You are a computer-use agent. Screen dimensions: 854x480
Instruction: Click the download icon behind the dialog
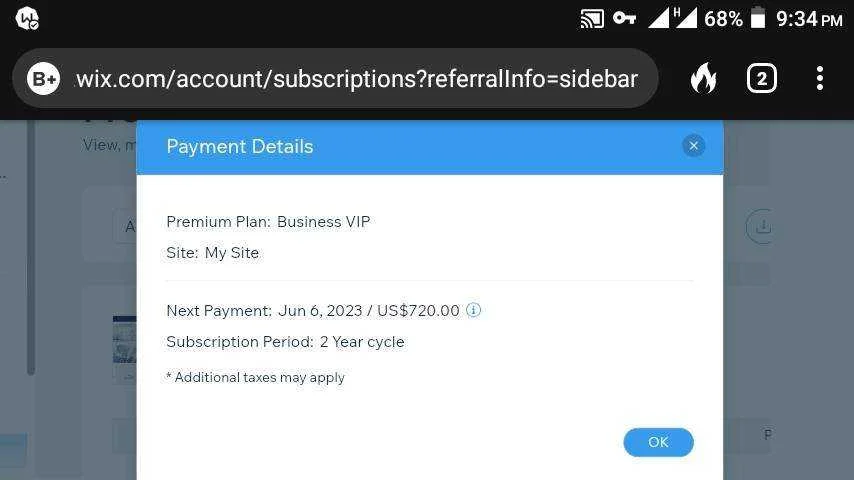(760, 226)
